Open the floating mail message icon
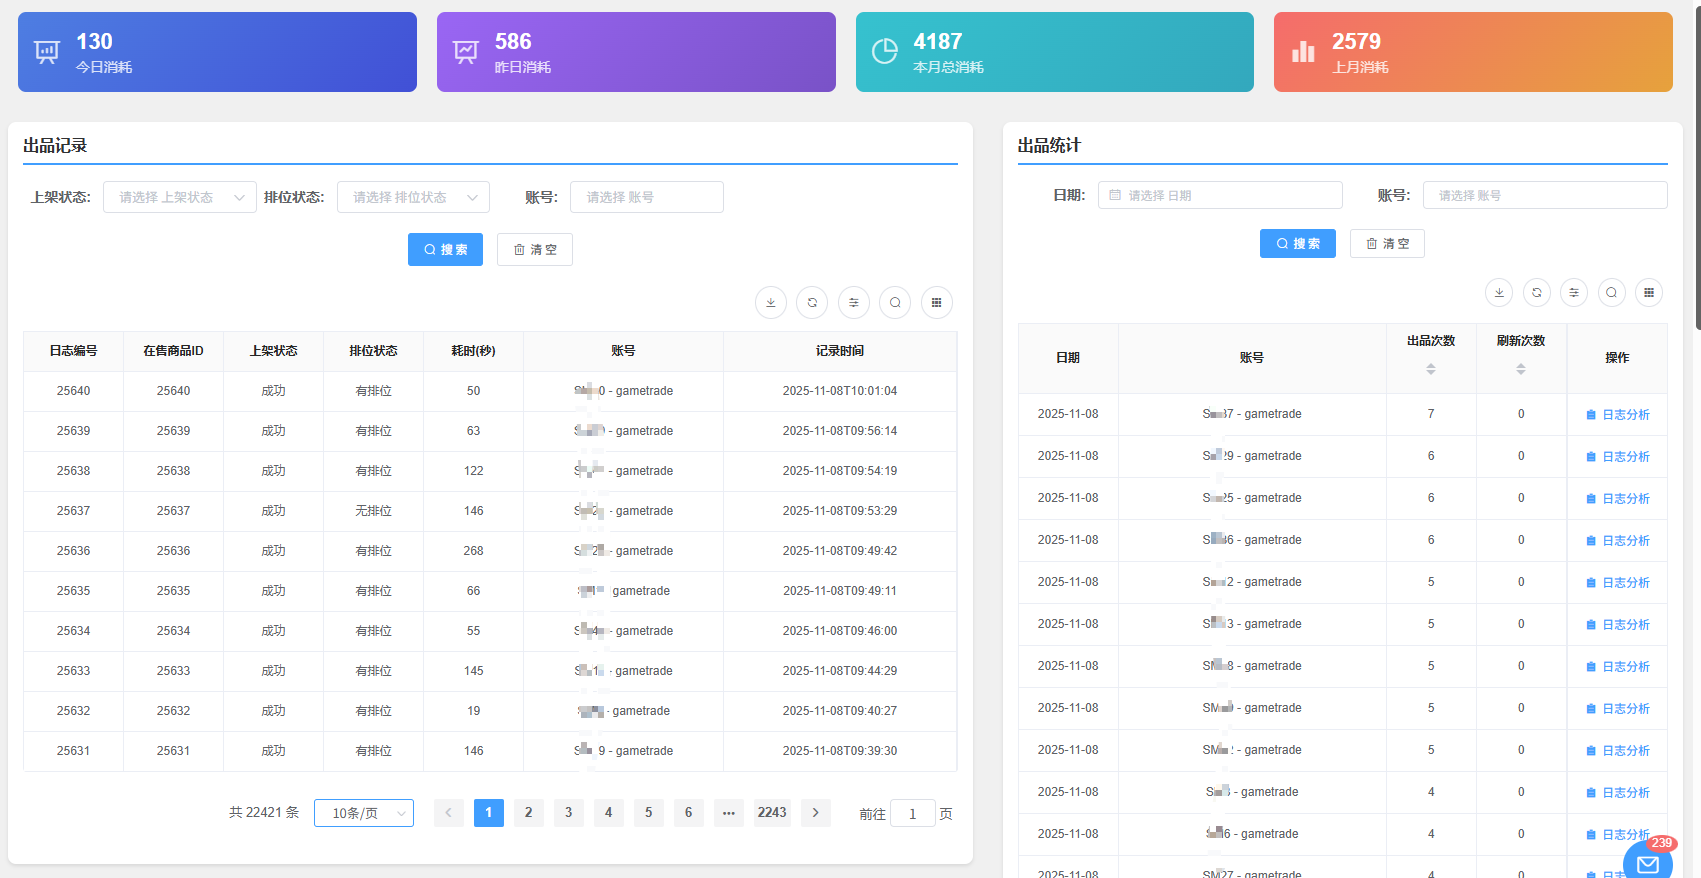 pos(1647,864)
